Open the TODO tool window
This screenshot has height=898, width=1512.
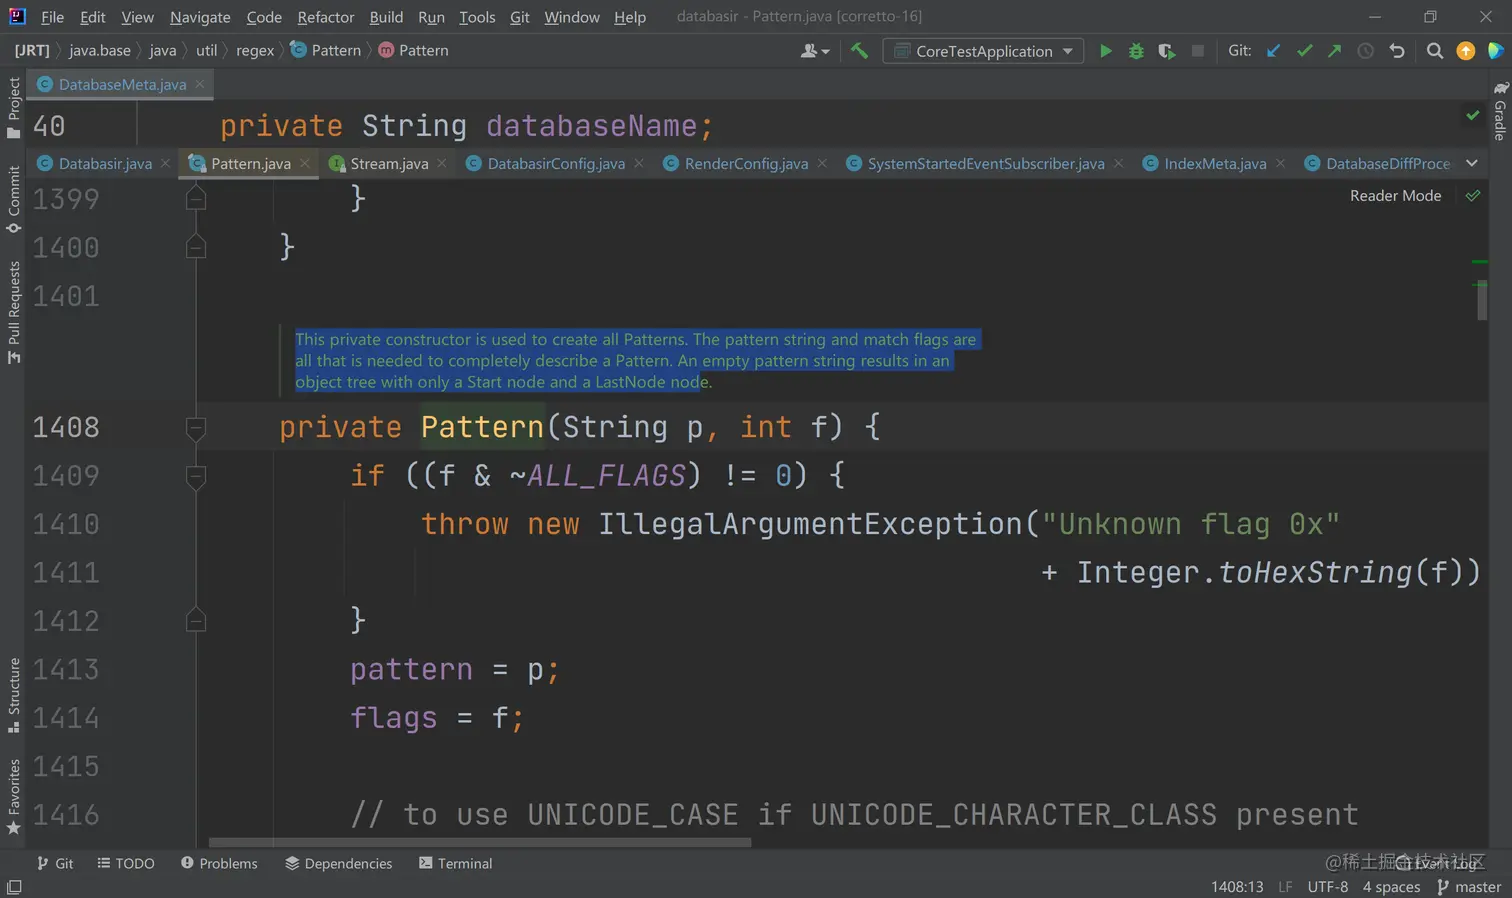[126, 863]
